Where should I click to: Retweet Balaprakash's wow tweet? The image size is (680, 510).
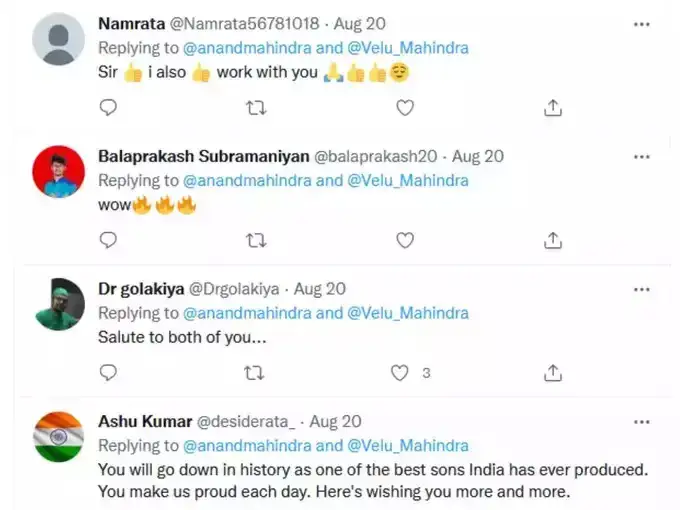(256, 240)
